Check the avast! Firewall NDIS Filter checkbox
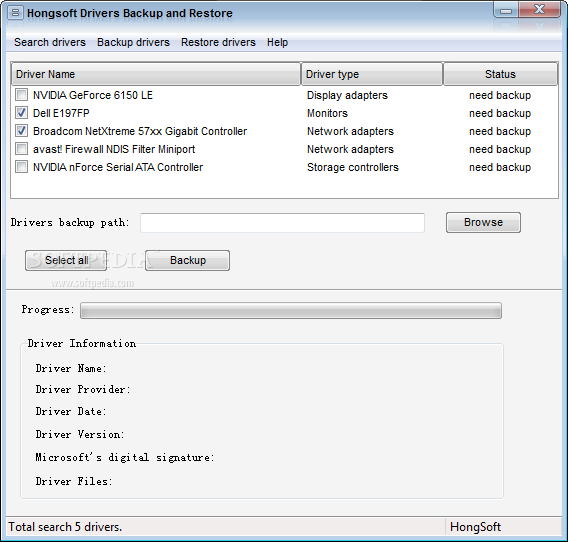 click(x=21, y=149)
